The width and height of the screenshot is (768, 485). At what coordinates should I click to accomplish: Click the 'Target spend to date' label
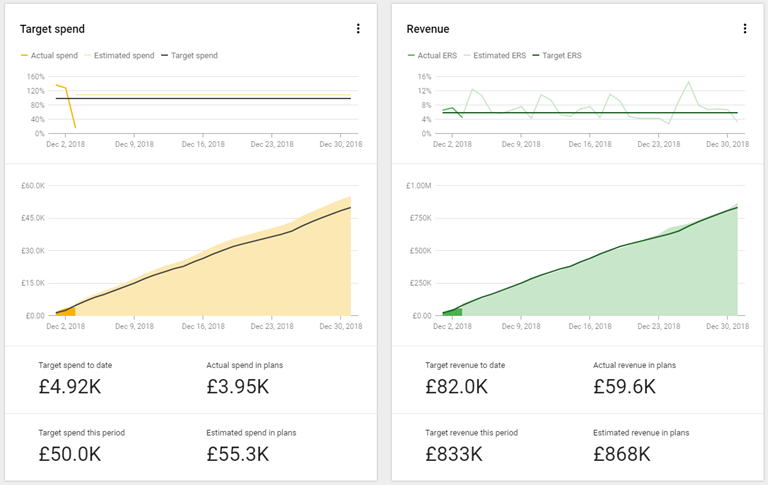point(75,365)
